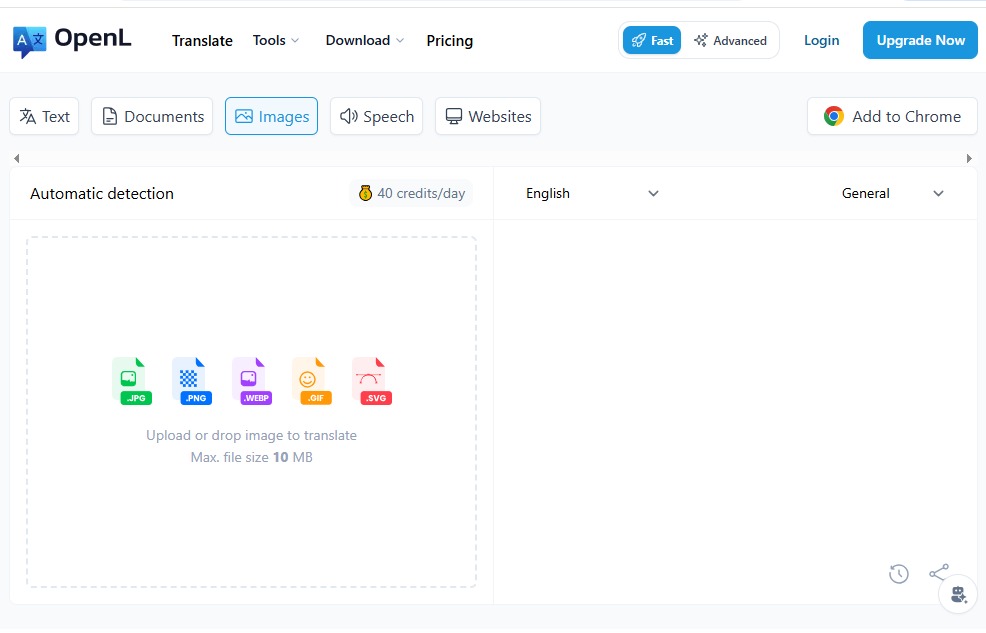986x633 pixels.
Task: Open the chatbot assistant icon
Action: [x=958, y=595]
